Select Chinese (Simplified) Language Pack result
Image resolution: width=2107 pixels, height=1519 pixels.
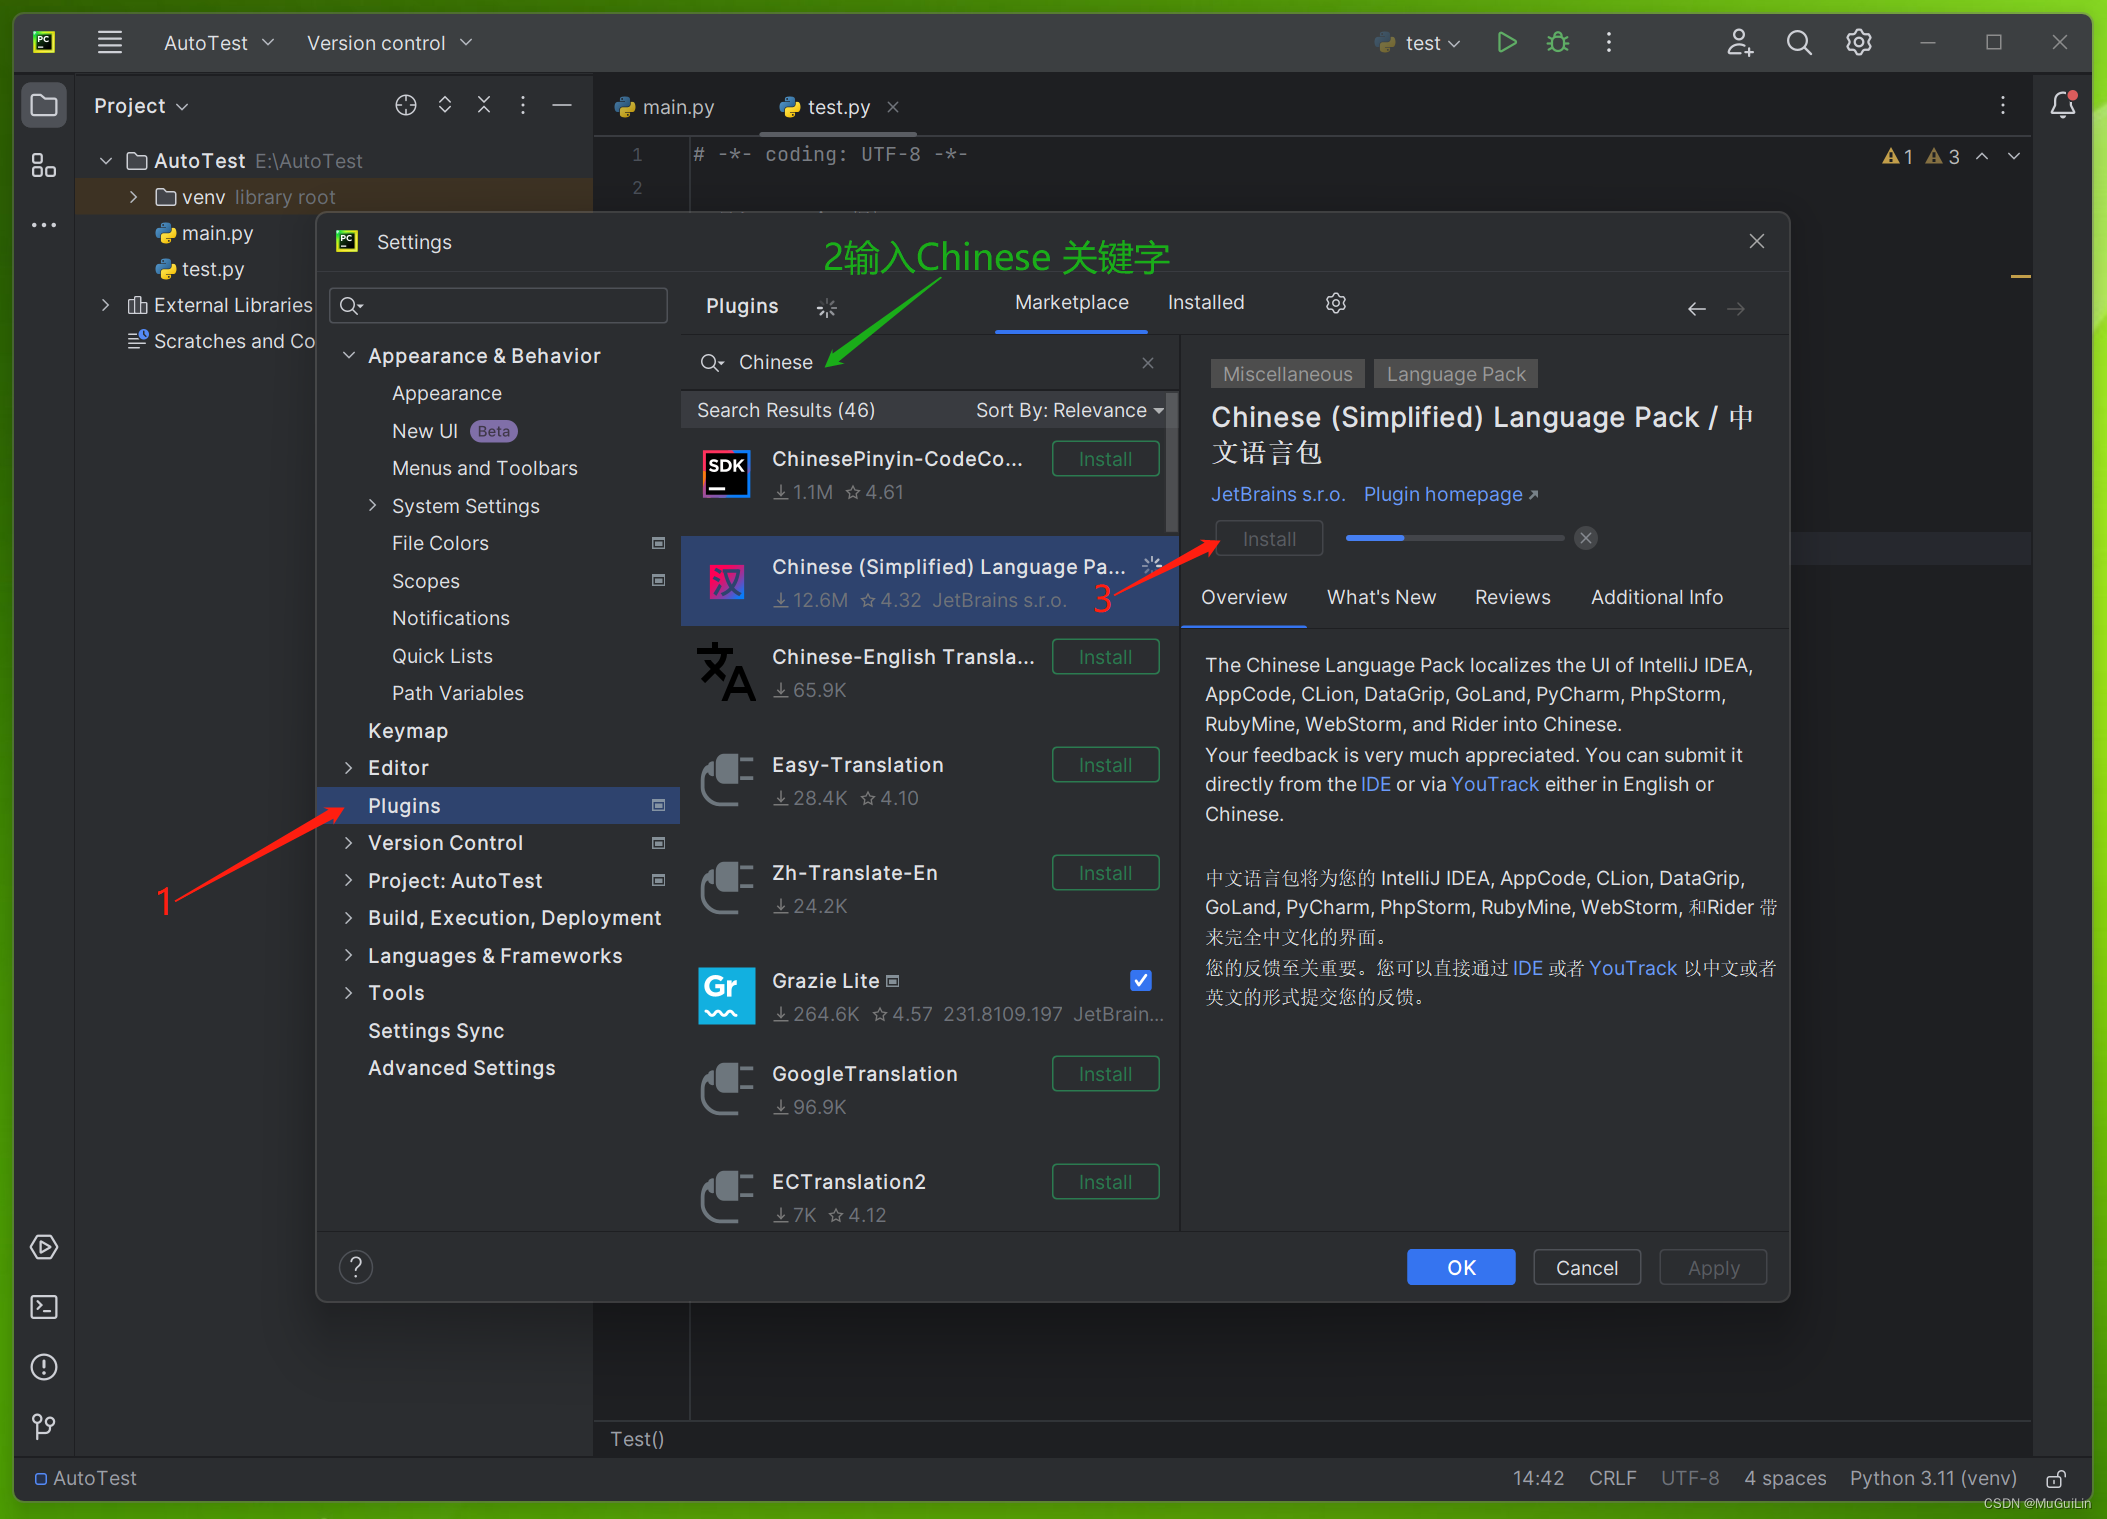pos(930,581)
